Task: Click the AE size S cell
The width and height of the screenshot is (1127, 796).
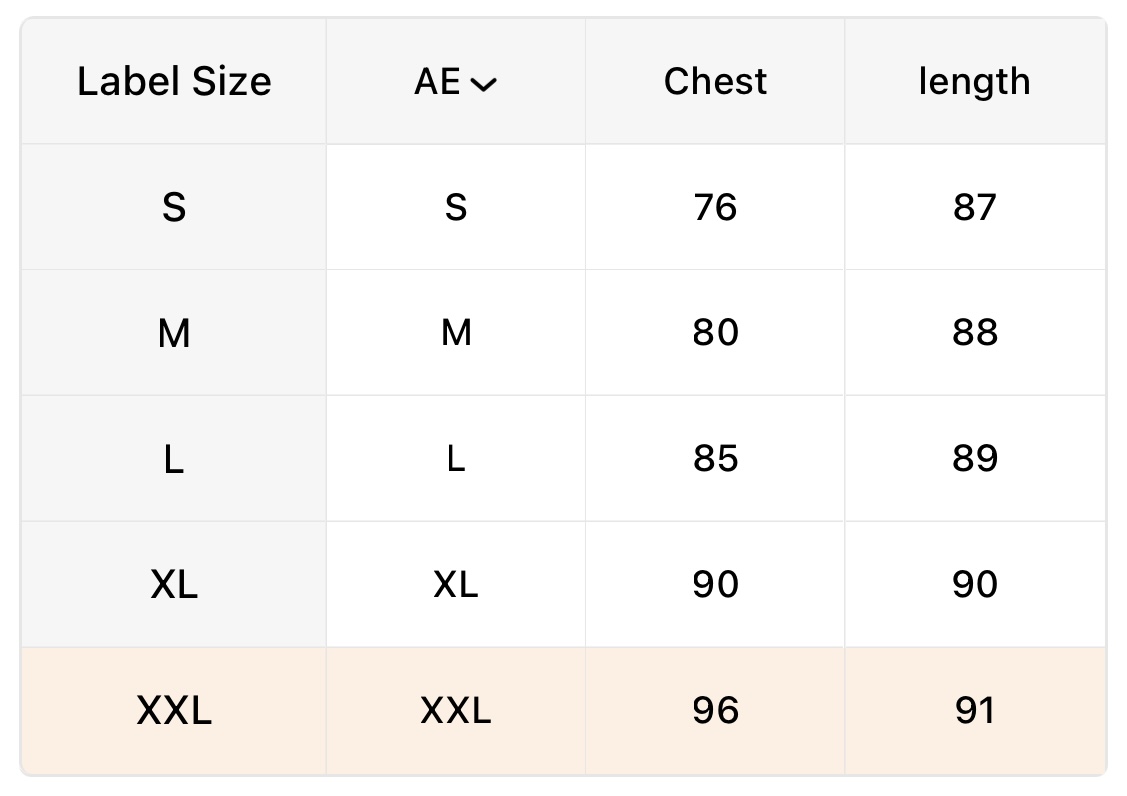Action: 456,207
